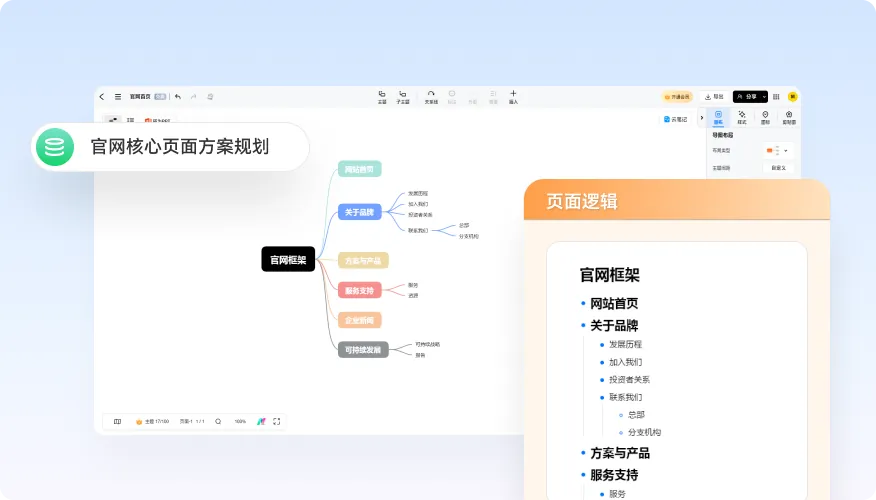Click the green stacked-layers badge icon

click(x=55, y=147)
